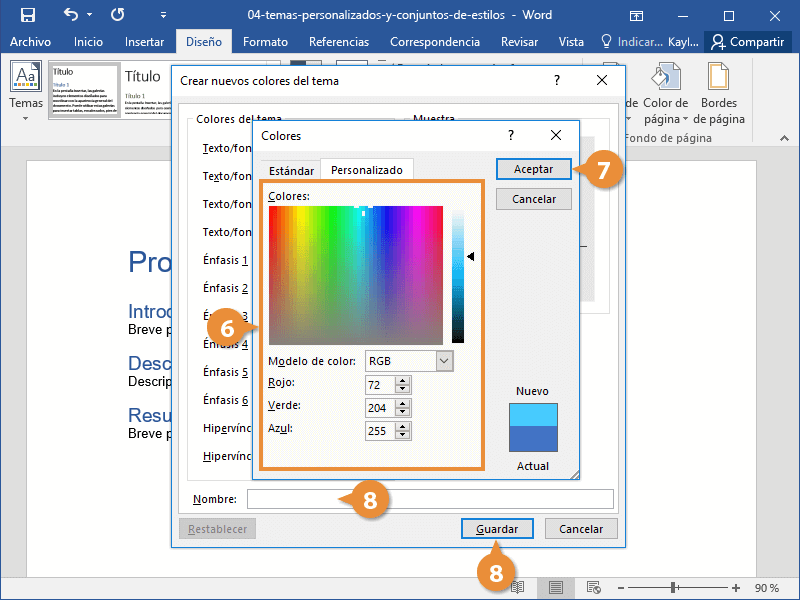
Task: Click the Restablecer button
Action: [217, 529]
